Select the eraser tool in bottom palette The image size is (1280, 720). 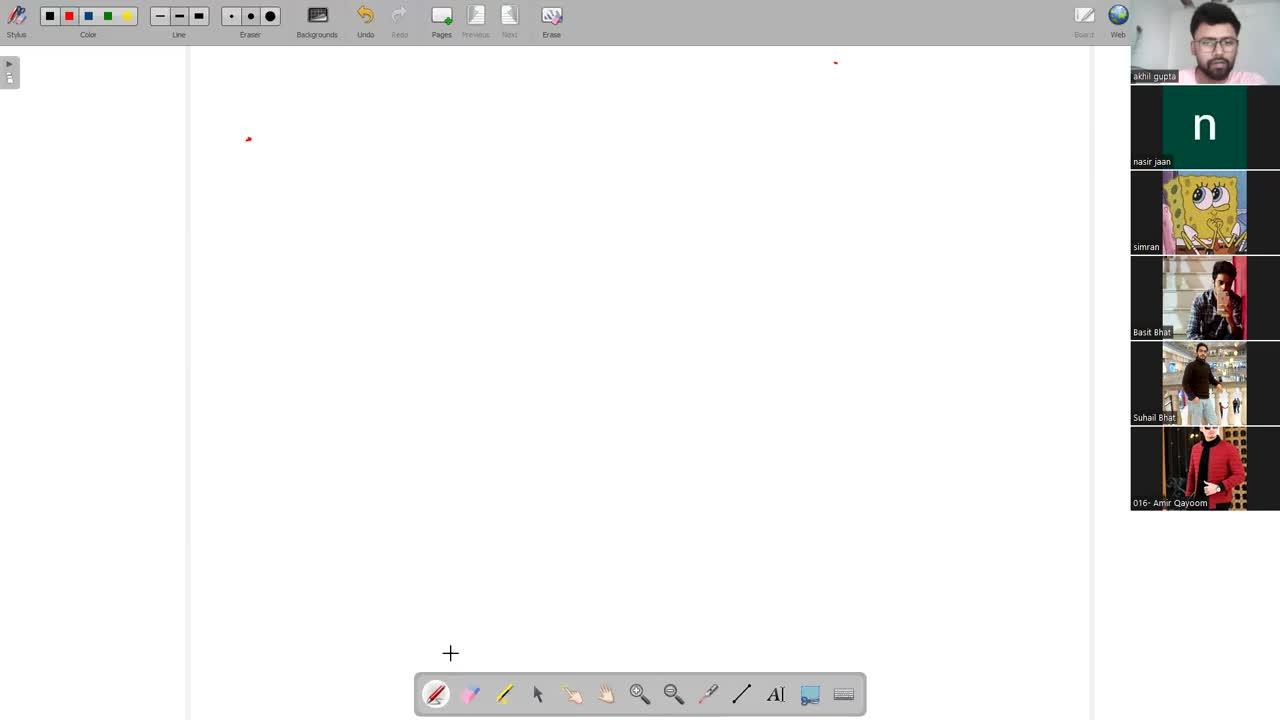pyautogui.click(x=470, y=694)
